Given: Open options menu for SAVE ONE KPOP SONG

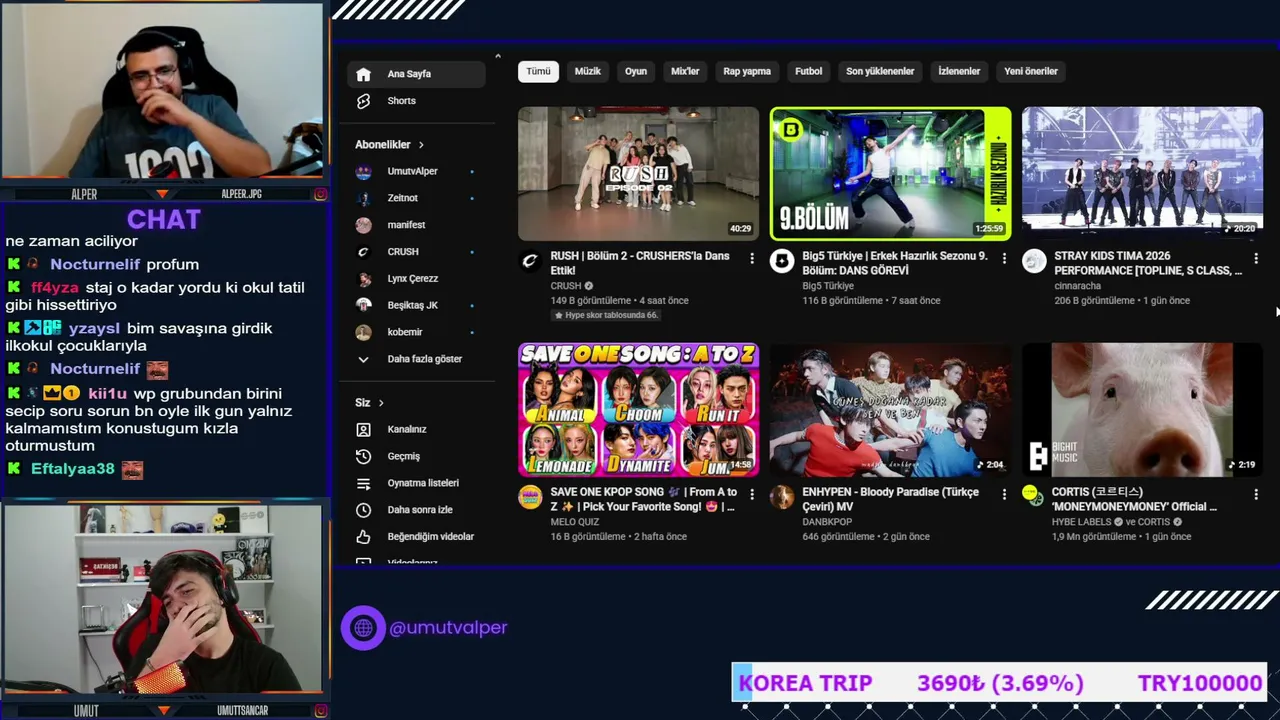Looking at the screenshot, I should click(752, 494).
